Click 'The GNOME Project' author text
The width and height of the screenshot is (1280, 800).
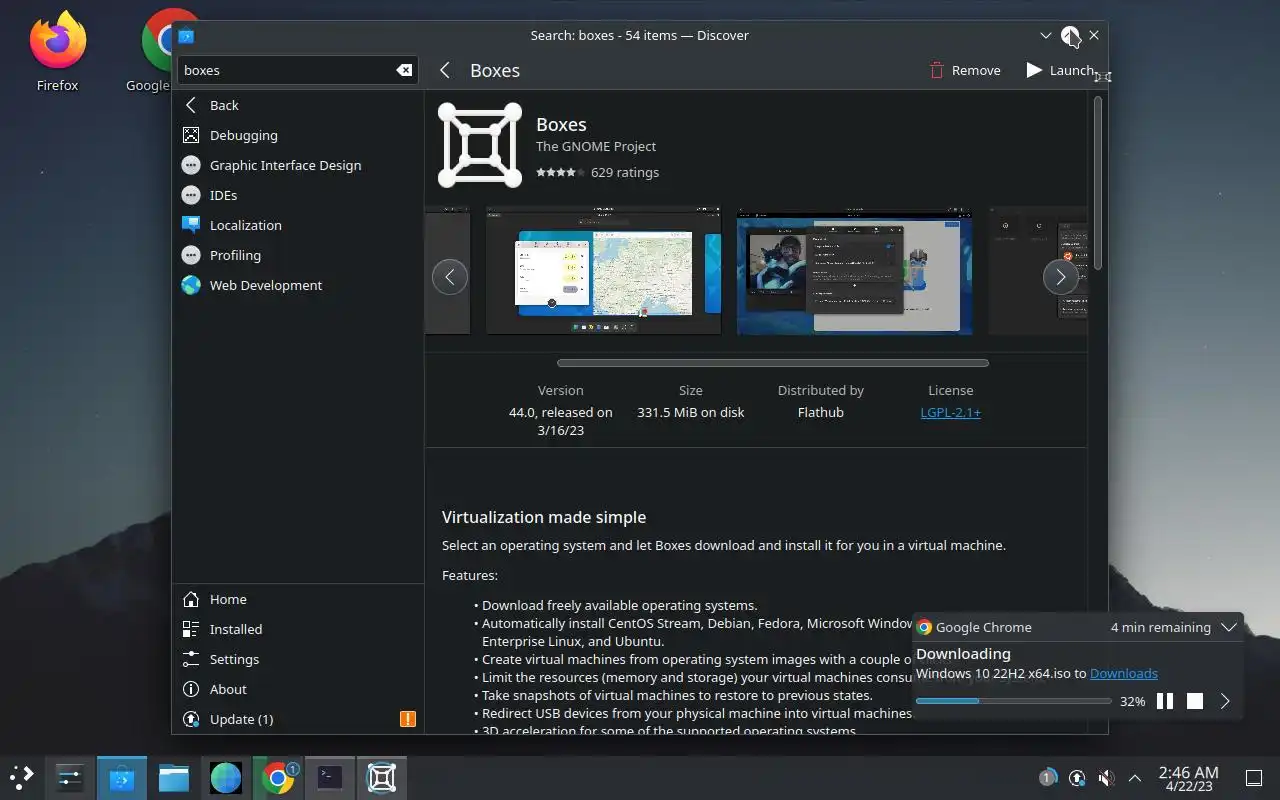pyautogui.click(x=596, y=146)
